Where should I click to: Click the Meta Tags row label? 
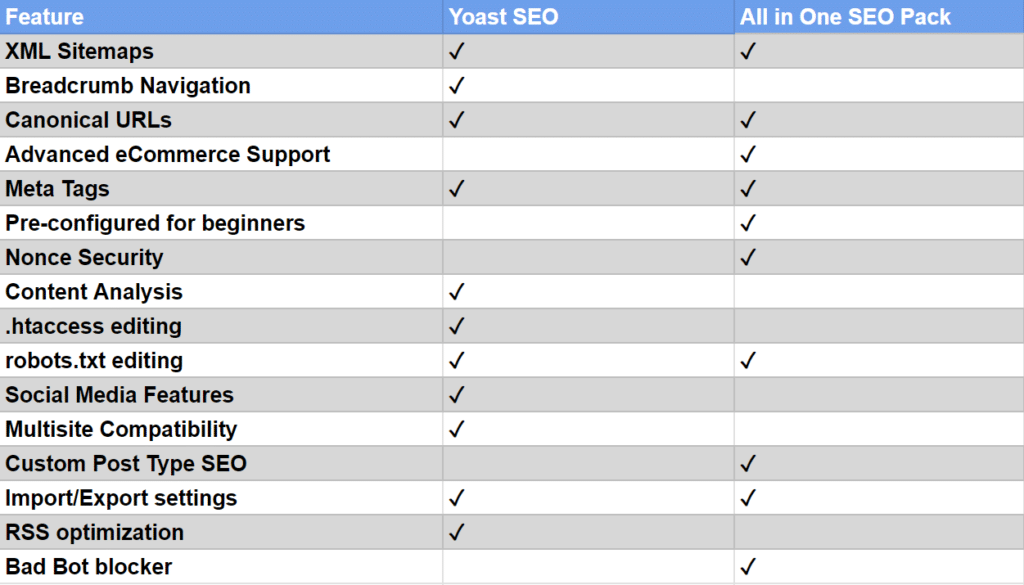coord(57,189)
